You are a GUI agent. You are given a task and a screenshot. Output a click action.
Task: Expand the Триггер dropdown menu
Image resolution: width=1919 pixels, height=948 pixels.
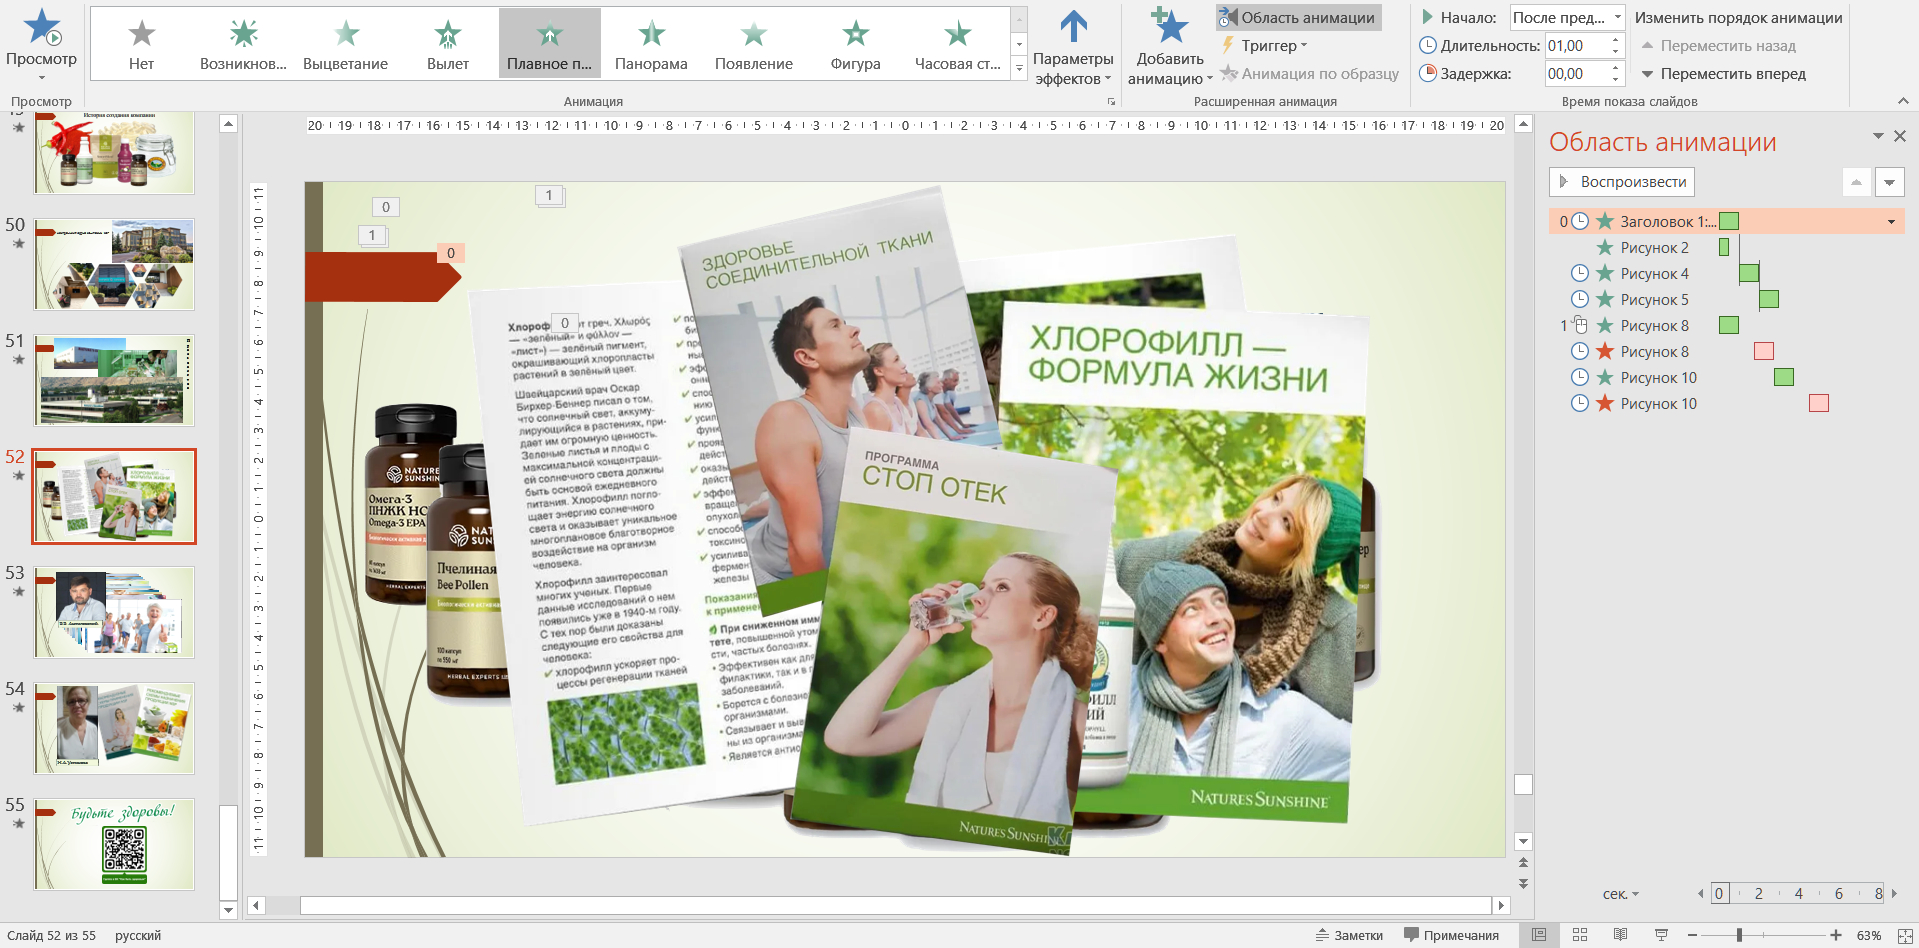click(1267, 46)
